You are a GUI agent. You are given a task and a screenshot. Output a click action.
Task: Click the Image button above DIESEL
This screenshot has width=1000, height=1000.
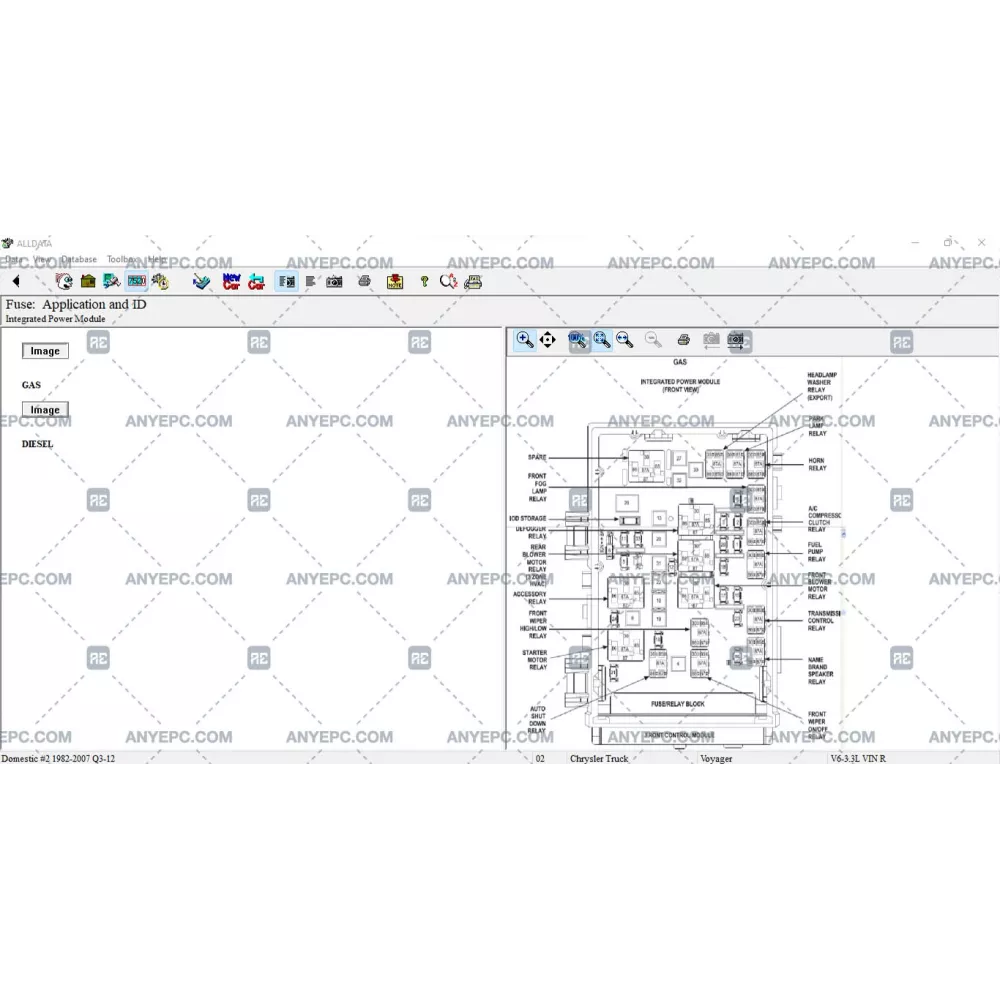click(x=45, y=410)
